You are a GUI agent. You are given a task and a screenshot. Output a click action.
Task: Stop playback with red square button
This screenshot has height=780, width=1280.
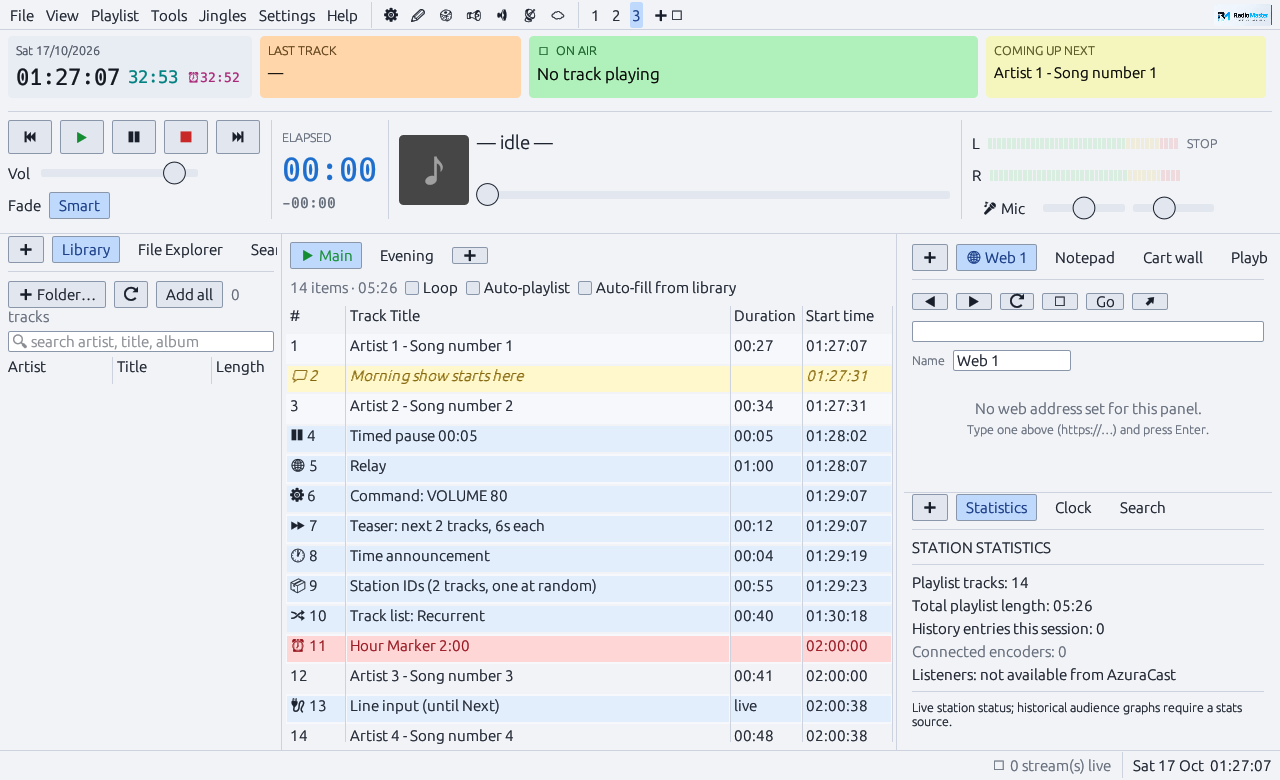tap(186, 137)
